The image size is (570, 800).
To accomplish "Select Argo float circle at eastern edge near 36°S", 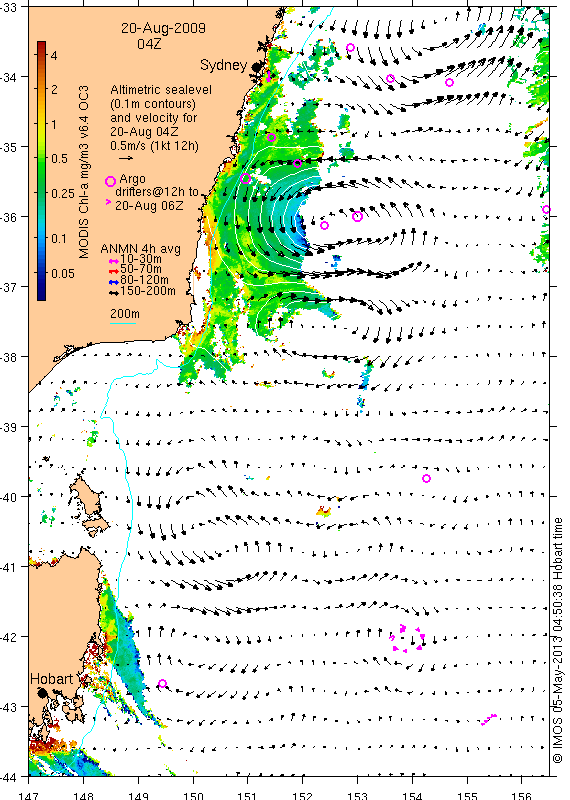I will click(x=546, y=209).
